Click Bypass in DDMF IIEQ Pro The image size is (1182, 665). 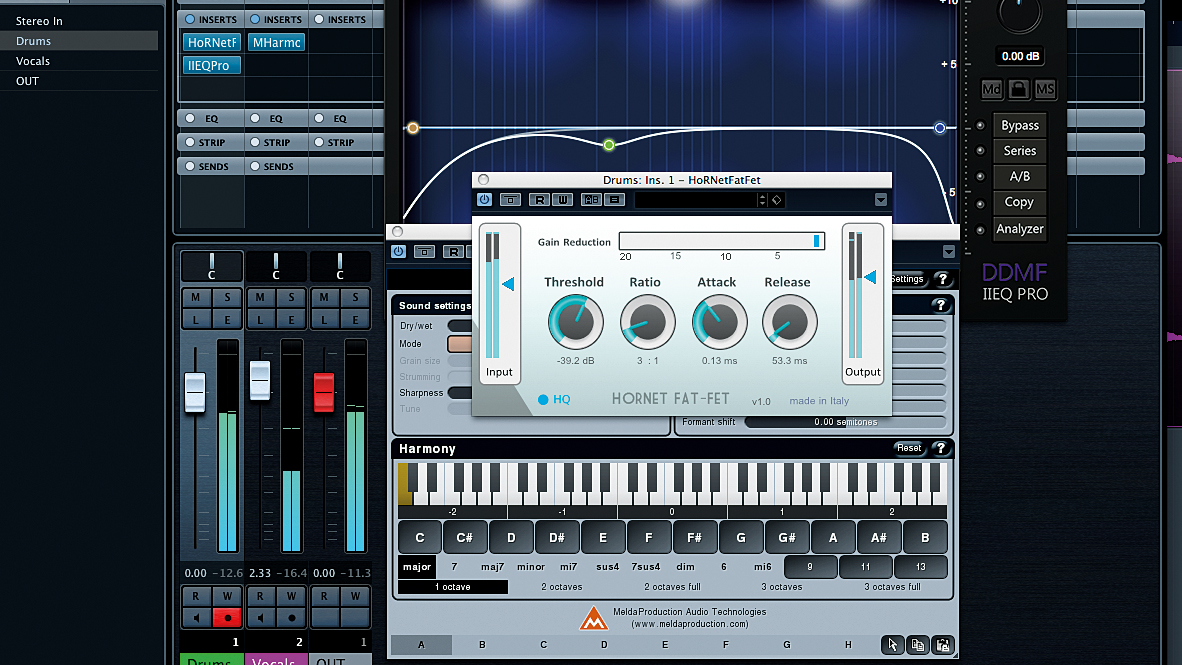coord(1019,126)
